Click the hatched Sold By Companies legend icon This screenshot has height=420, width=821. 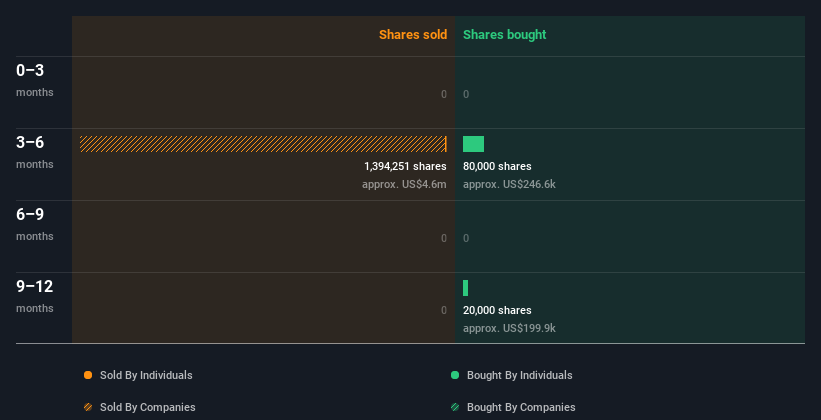[88, 407]
